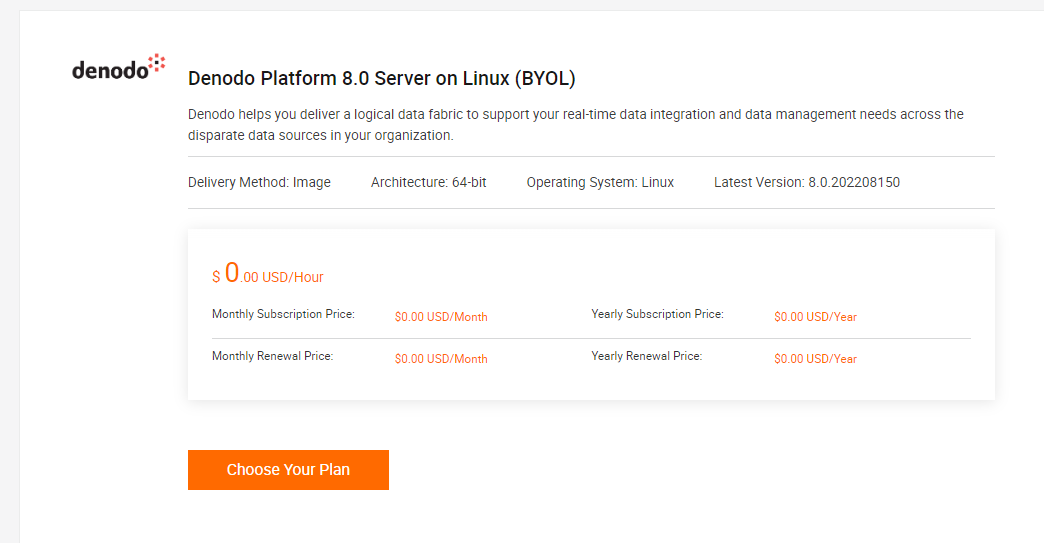1044x543 pixels.
Task: Click the Denodo product description paragraph
Action: tap(576, 124)
